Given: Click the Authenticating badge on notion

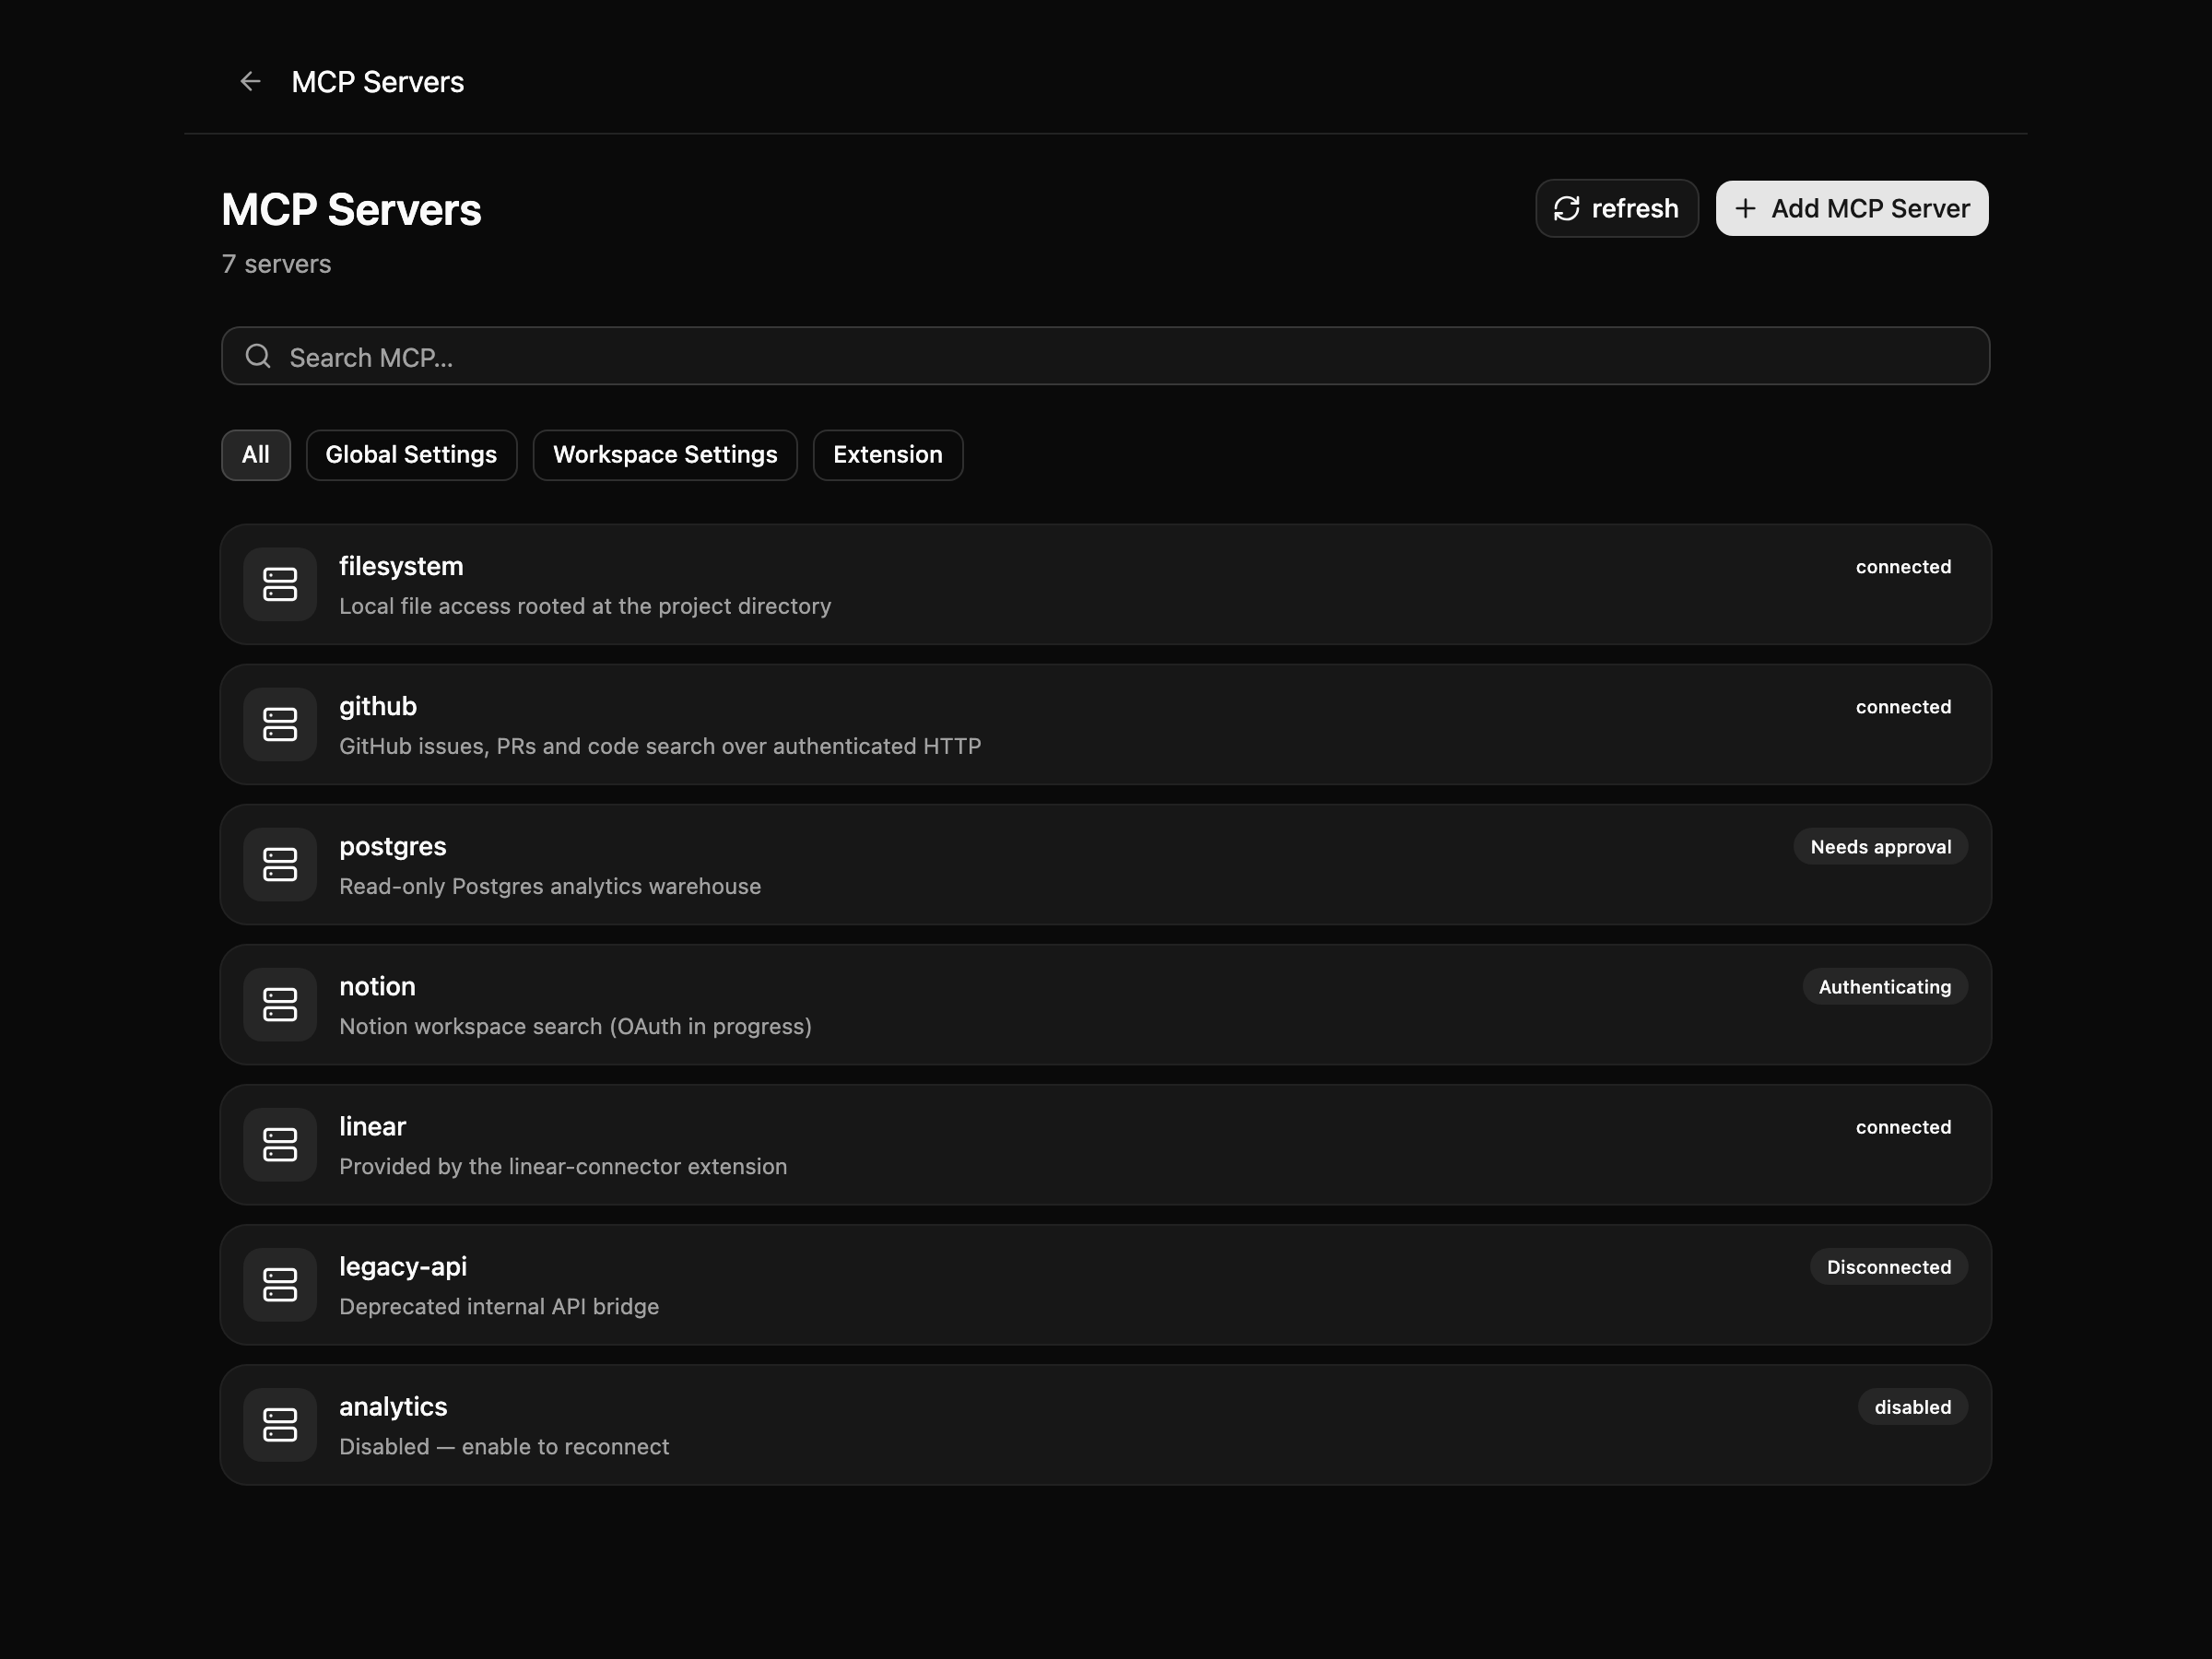Looking at the screenshot, I should pos(1884,987).
